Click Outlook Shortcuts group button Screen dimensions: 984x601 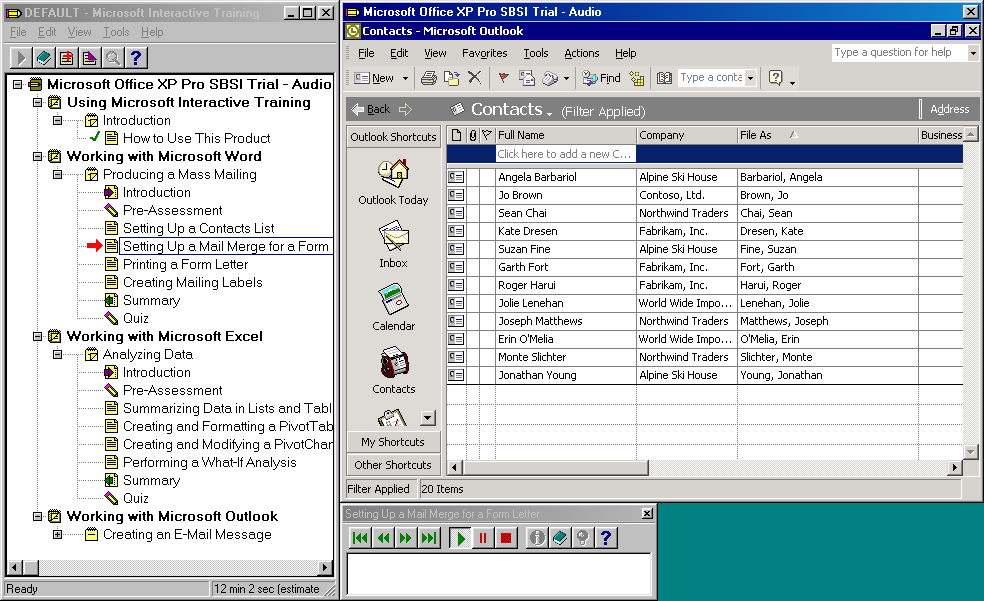(393, 137)
